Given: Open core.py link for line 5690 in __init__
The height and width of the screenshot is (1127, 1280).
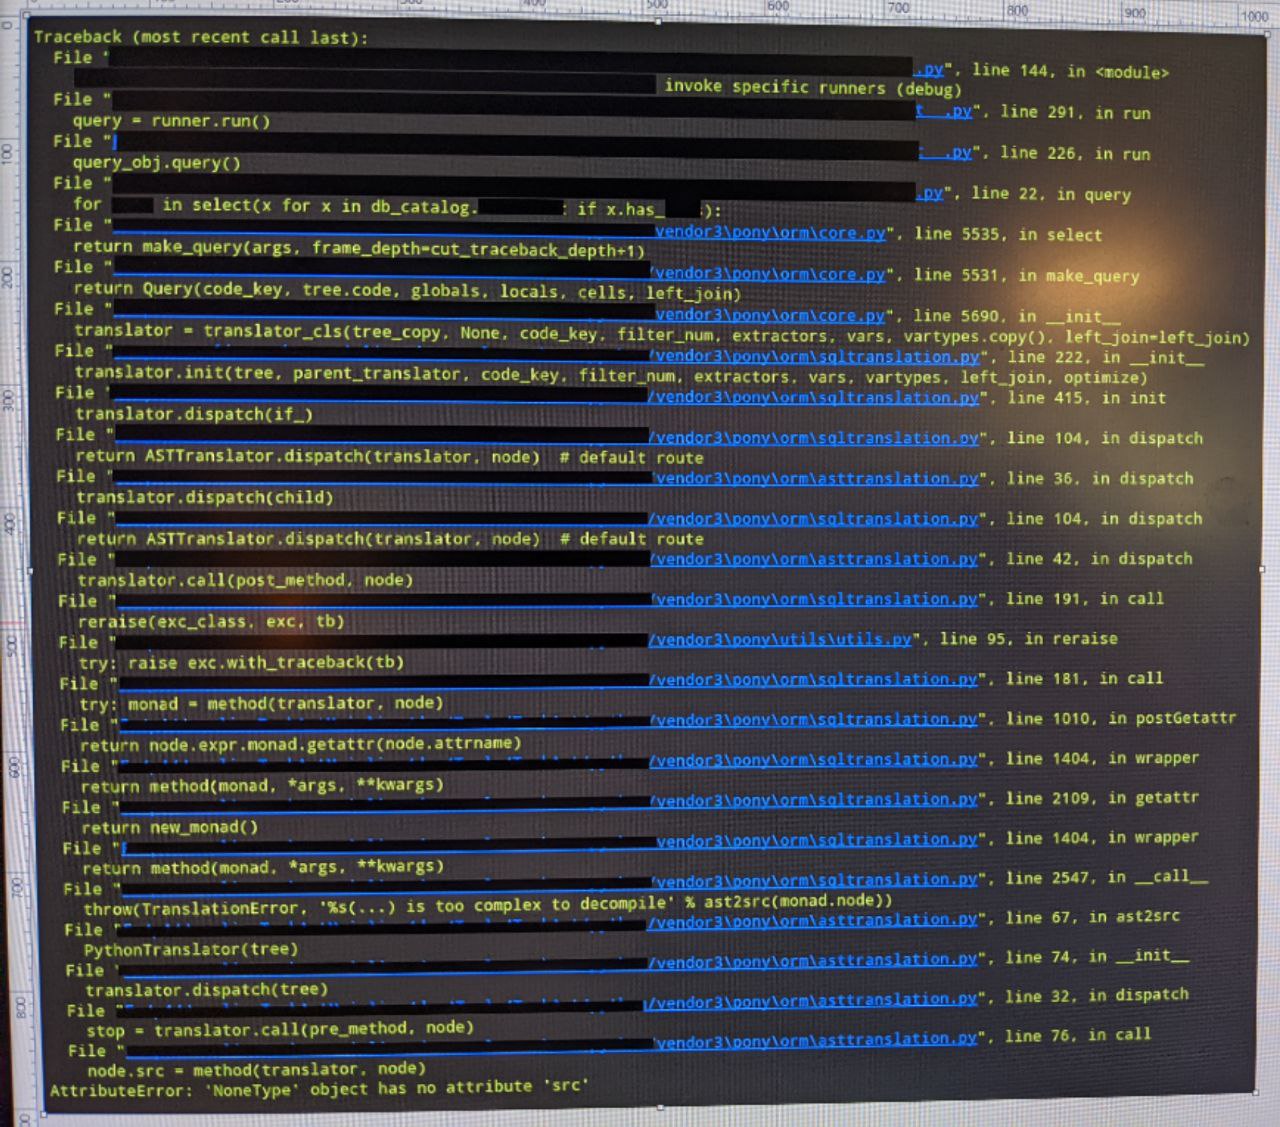Looking at the screenshot, I should click(x=770, y=315).
